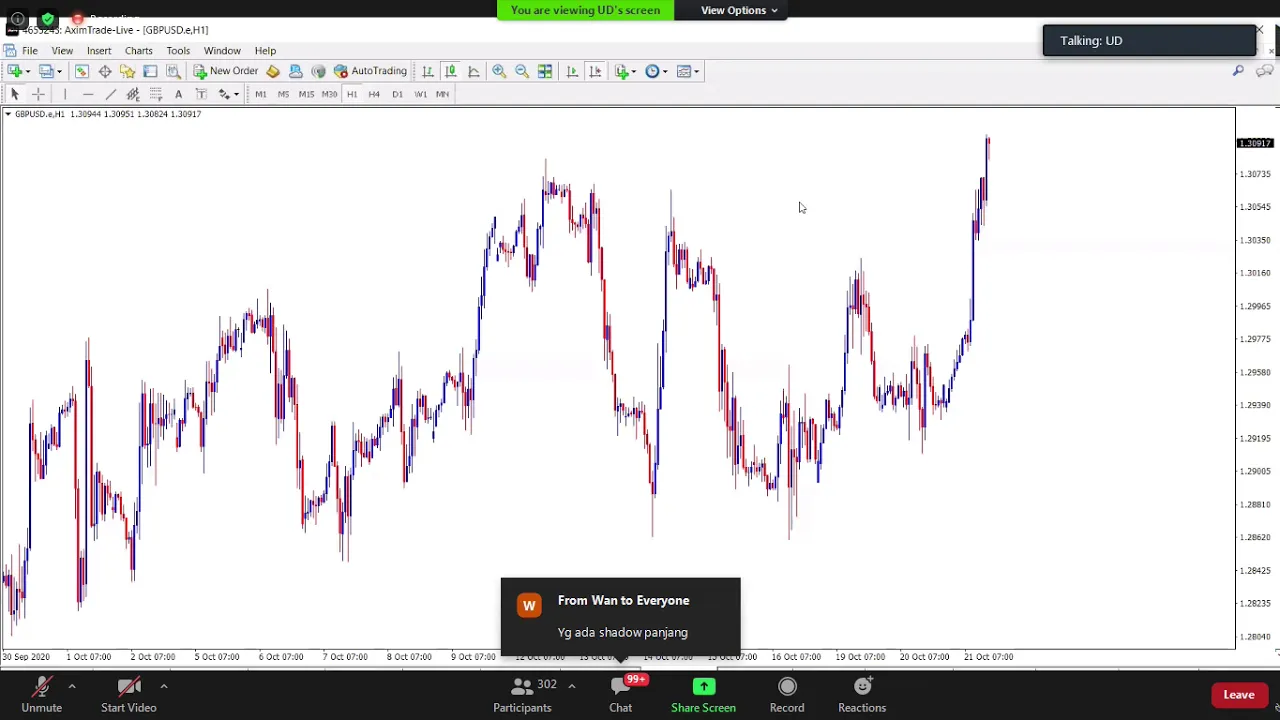Switch timeframe to M5
The height and width of the screenshot is (720, 1280).
pyautogui.click(x=283, y=94)
